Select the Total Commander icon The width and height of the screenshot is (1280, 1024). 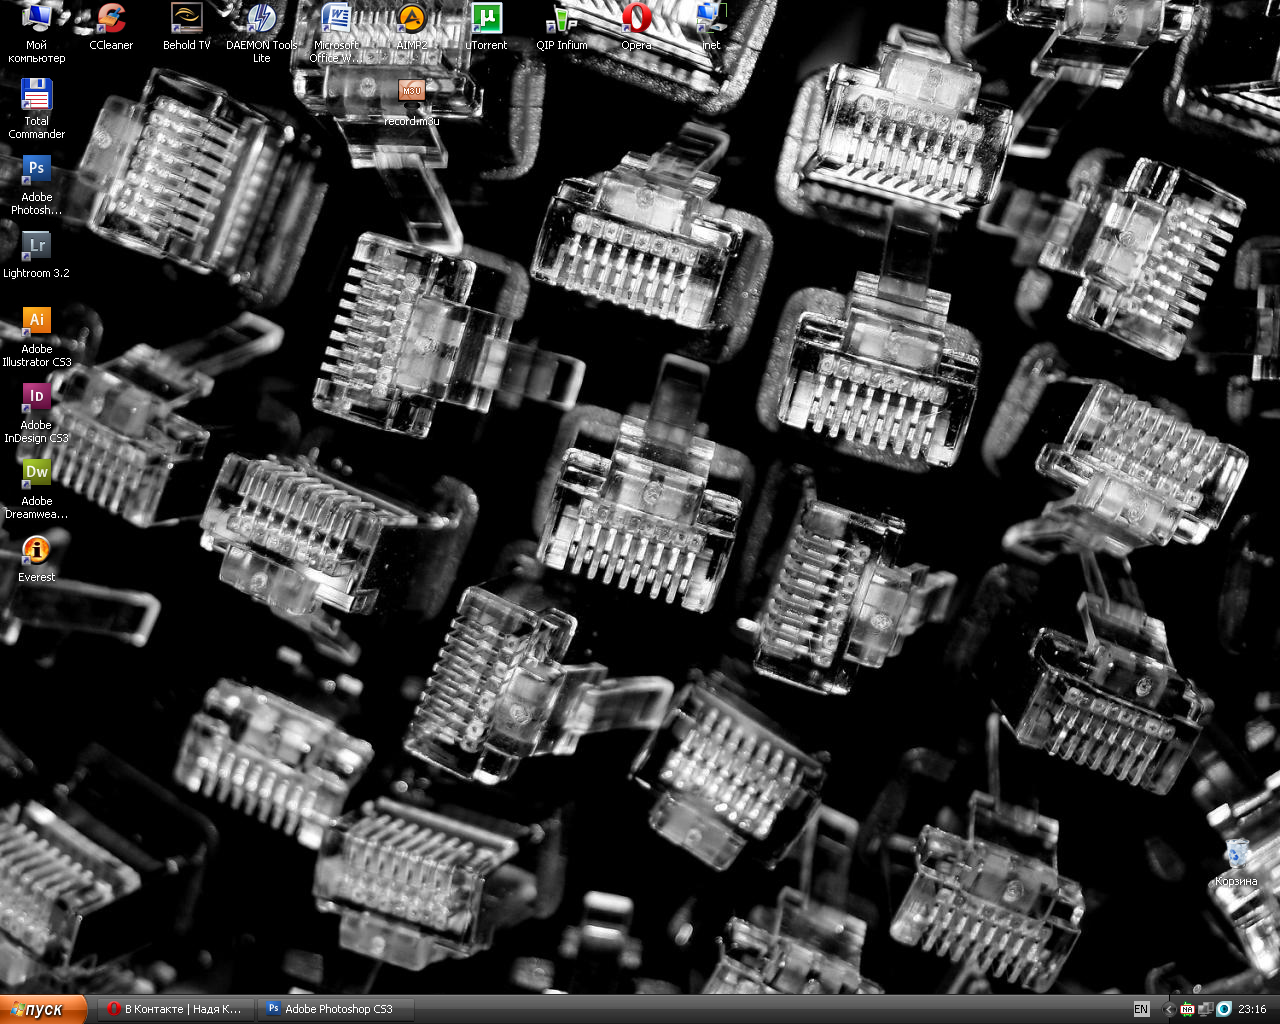(37, 96)
